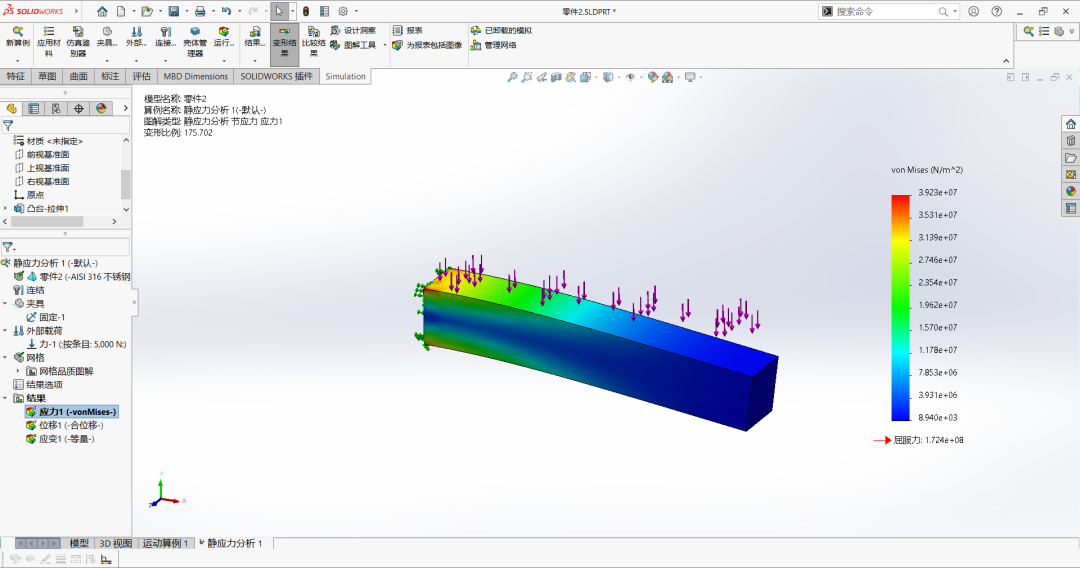Toggle the 变形结果 deformed result button

point(284,41)
